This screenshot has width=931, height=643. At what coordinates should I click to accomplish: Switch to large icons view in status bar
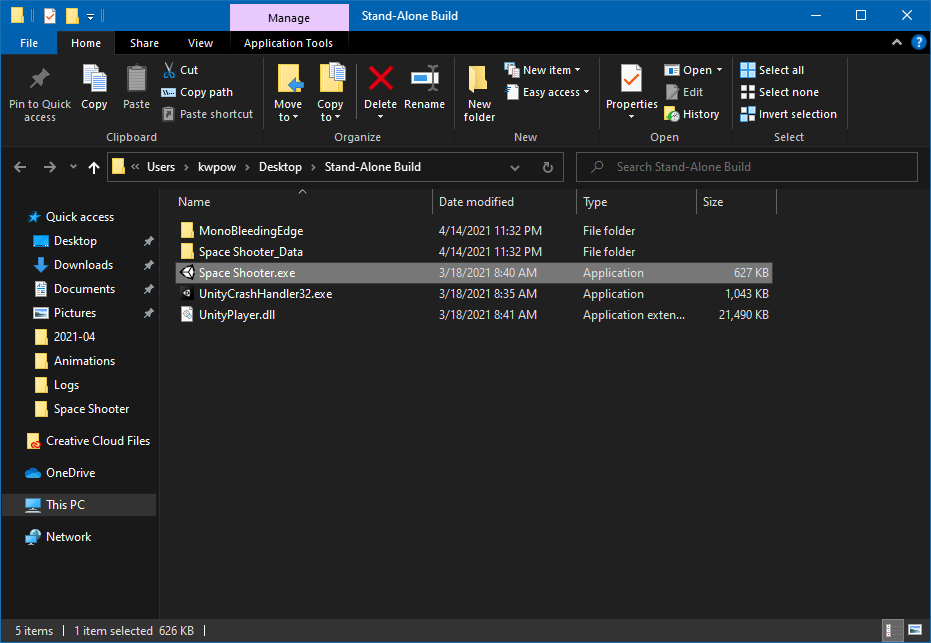click(x=915, y=631)
